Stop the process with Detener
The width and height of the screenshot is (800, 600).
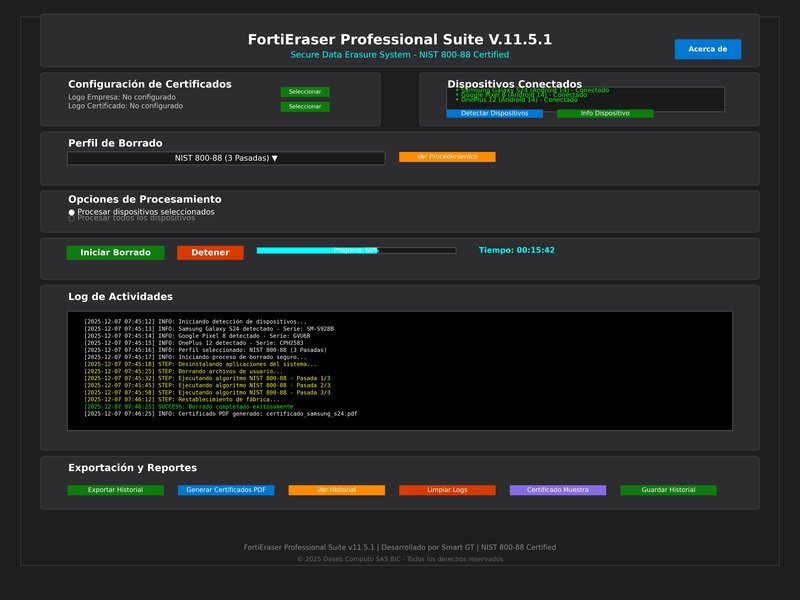tap(210, 253)
